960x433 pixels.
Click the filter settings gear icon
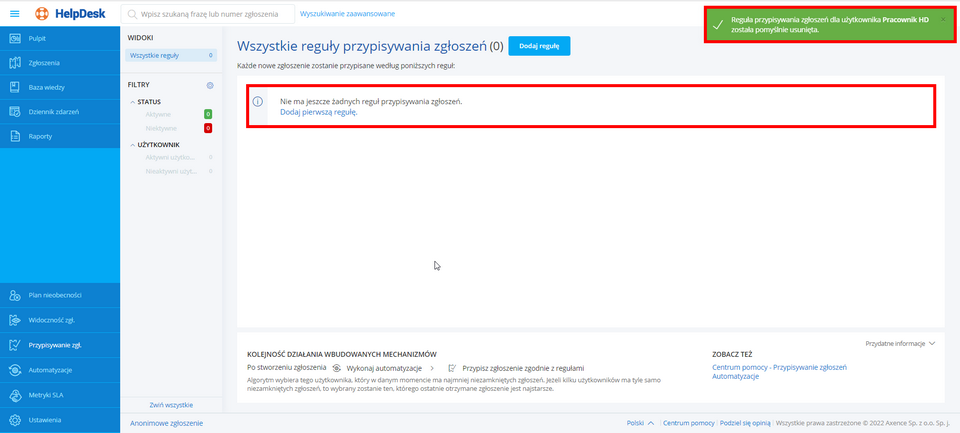209,85
